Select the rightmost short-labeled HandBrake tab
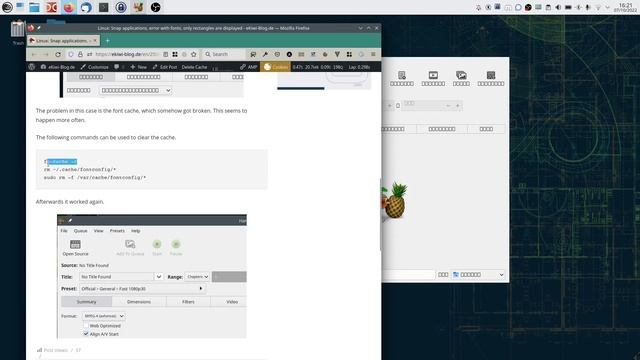 pyautogui.click(x=486, y=129)
